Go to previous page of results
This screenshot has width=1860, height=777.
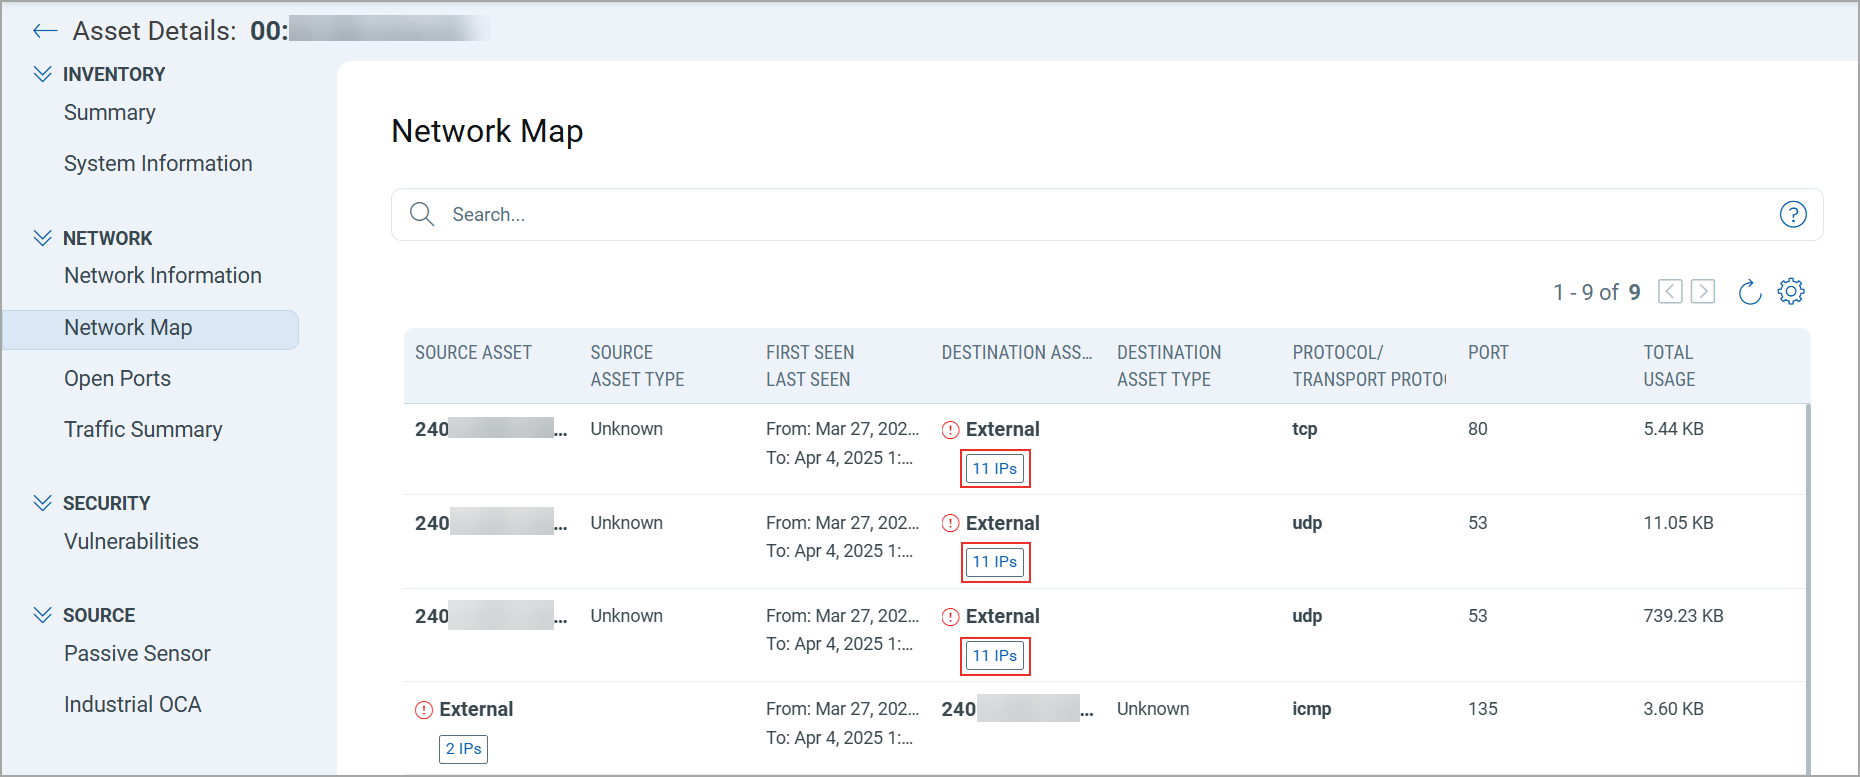(x=1670, y=291)
